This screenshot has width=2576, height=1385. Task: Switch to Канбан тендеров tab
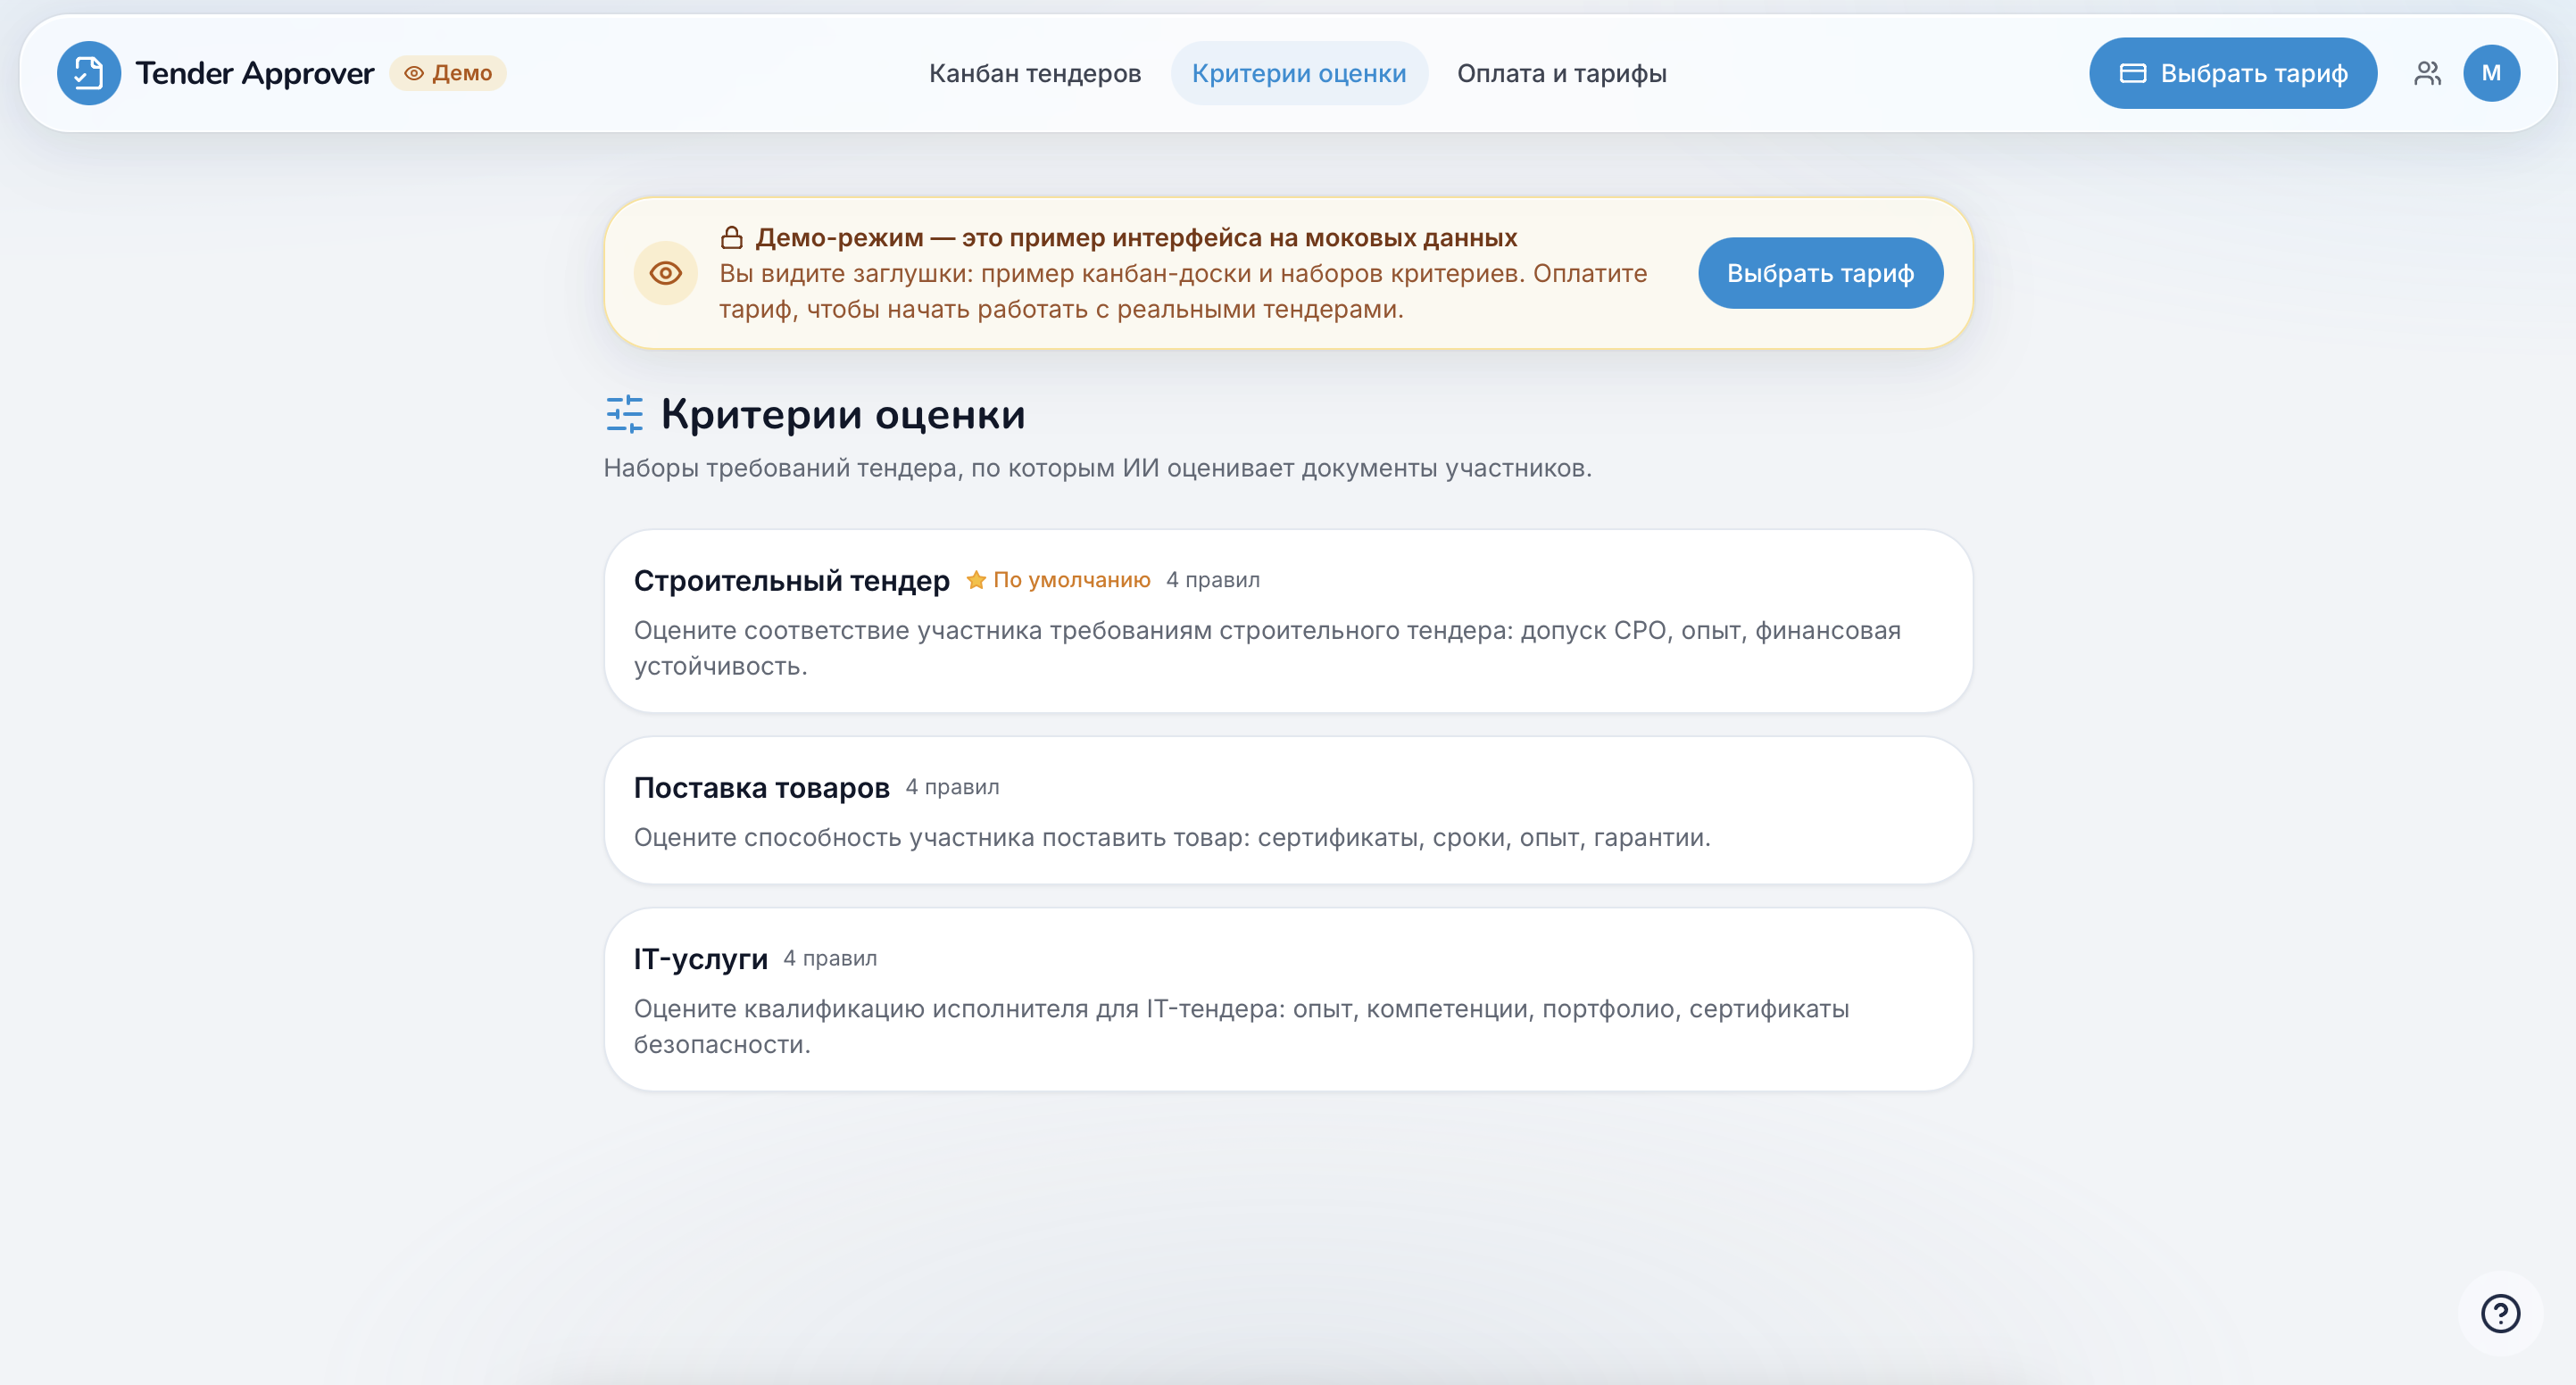point(1035,73)
